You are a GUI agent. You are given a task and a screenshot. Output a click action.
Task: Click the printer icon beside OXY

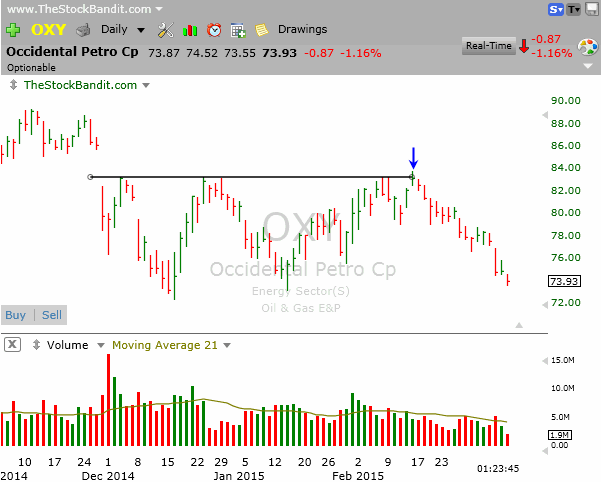pyautogui.click(x=83, y=30)
